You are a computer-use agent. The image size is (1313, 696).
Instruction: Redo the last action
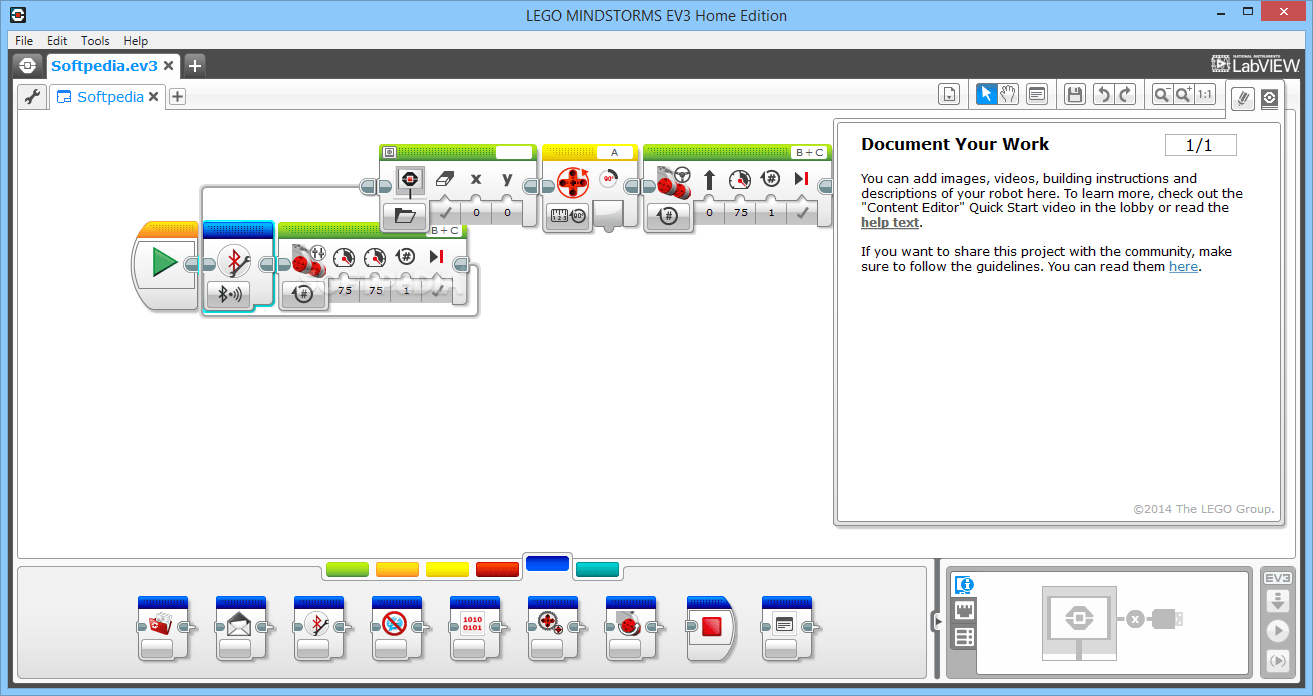click(x=1126, y=94)
